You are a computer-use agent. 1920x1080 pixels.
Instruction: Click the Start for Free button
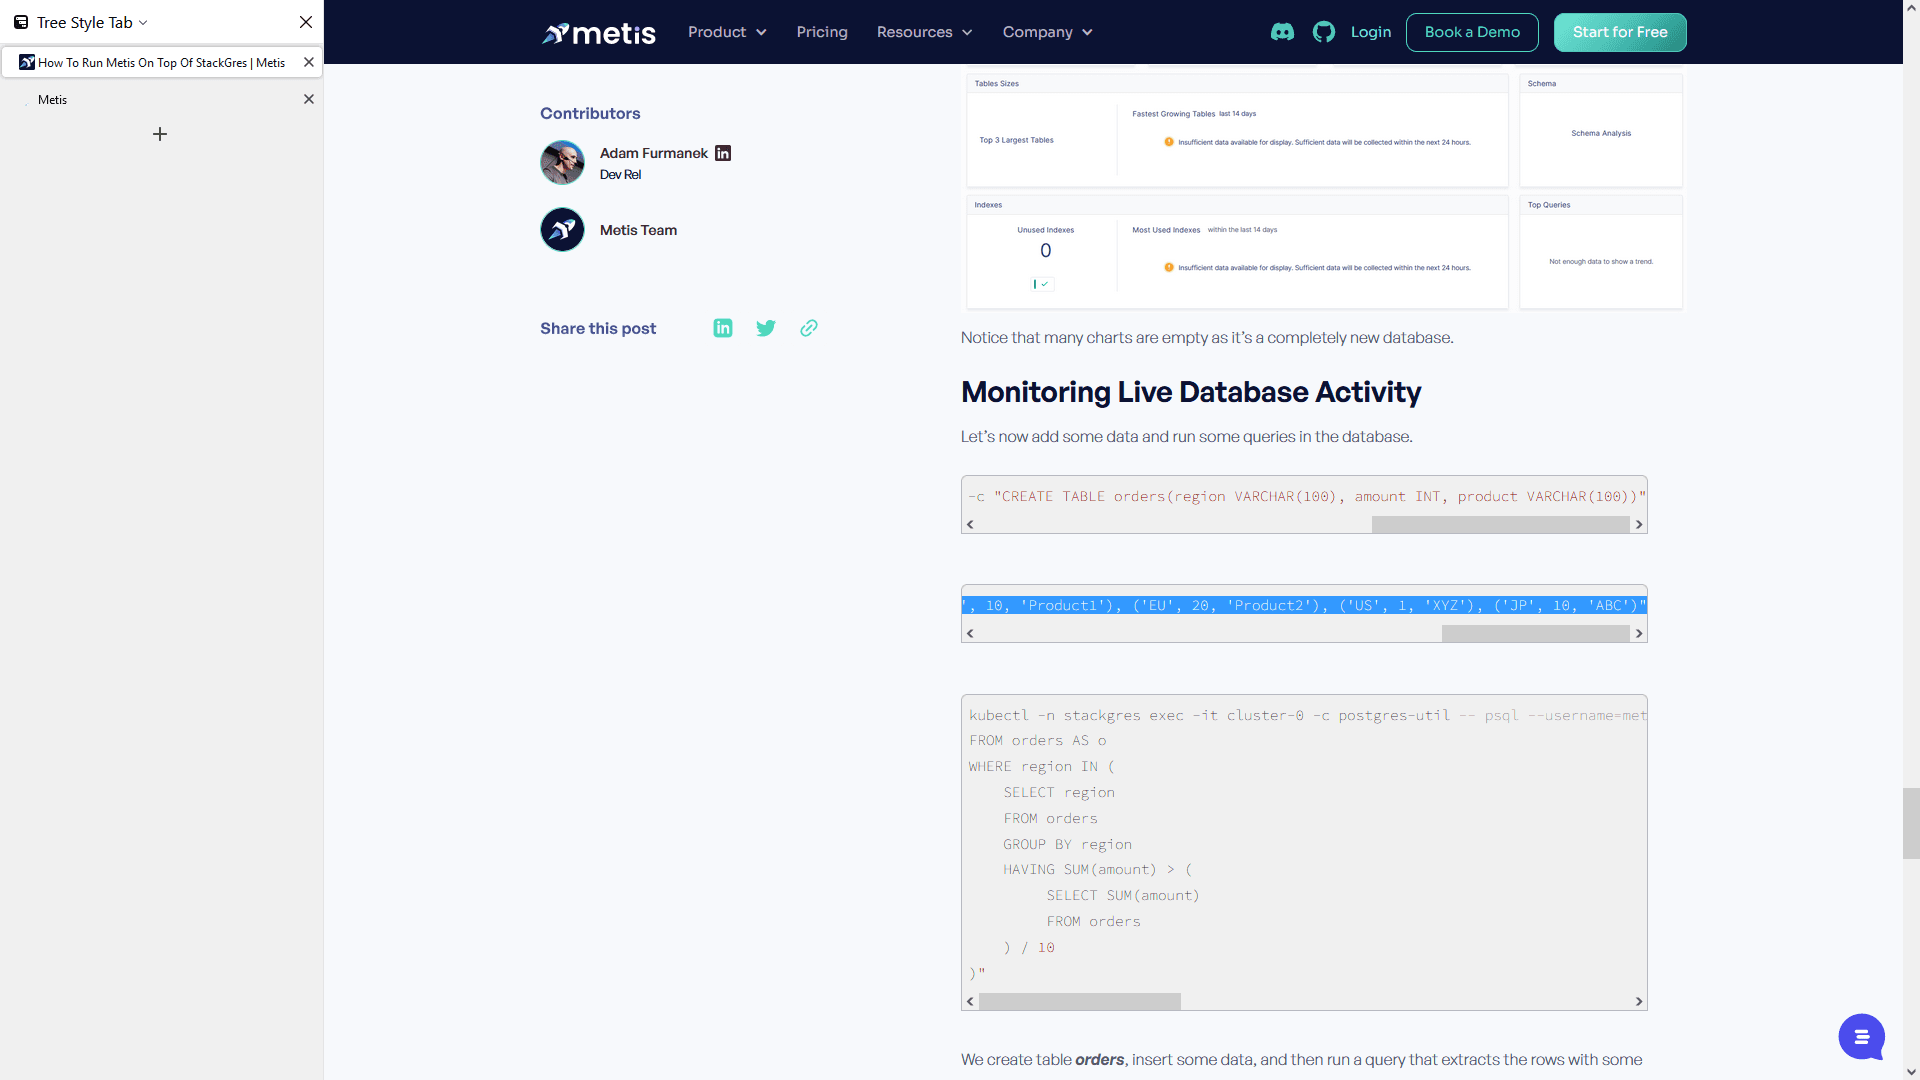click(x=1620, y=32)
